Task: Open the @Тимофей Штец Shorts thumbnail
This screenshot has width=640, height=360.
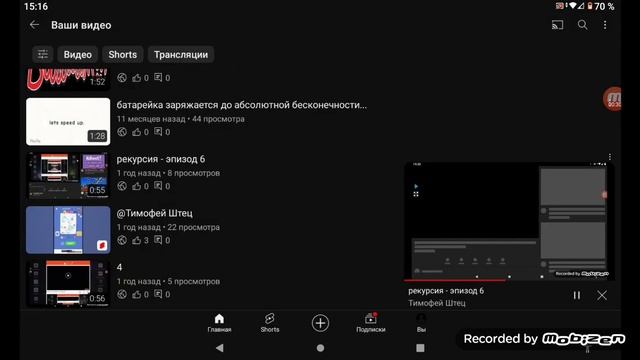Action: click(x=68, y=230)
